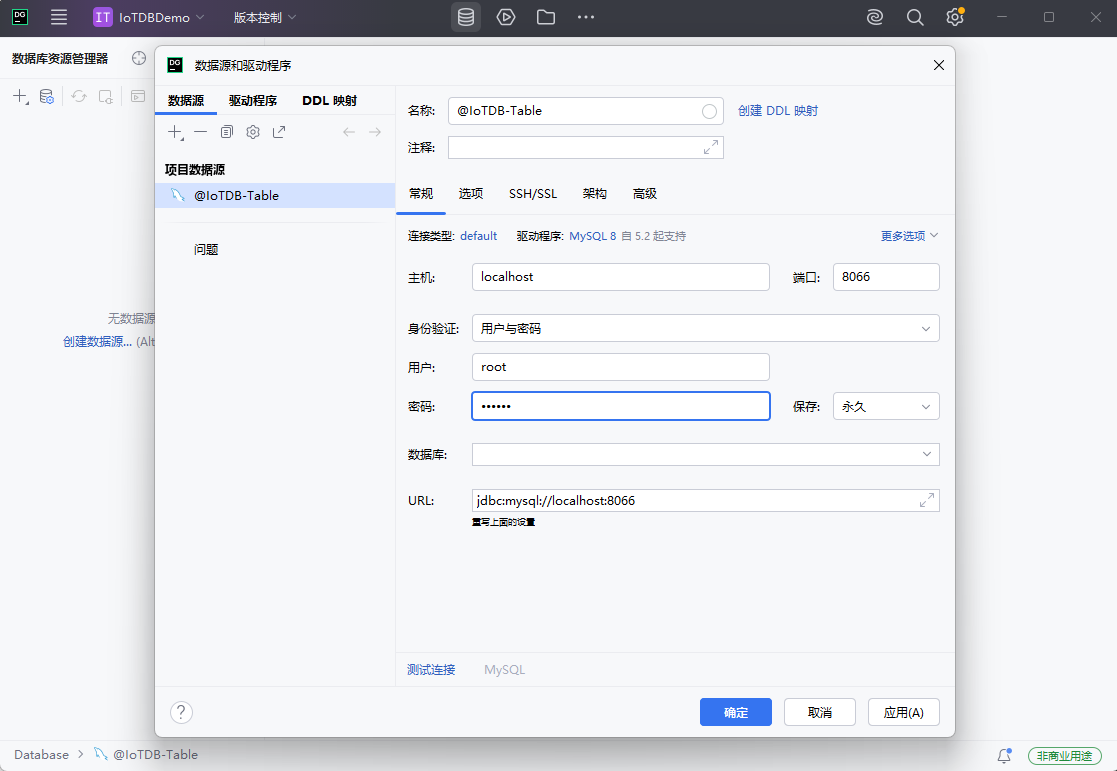
Task: Open the SSH/SSL settings tab
Action: pos(533,193)
